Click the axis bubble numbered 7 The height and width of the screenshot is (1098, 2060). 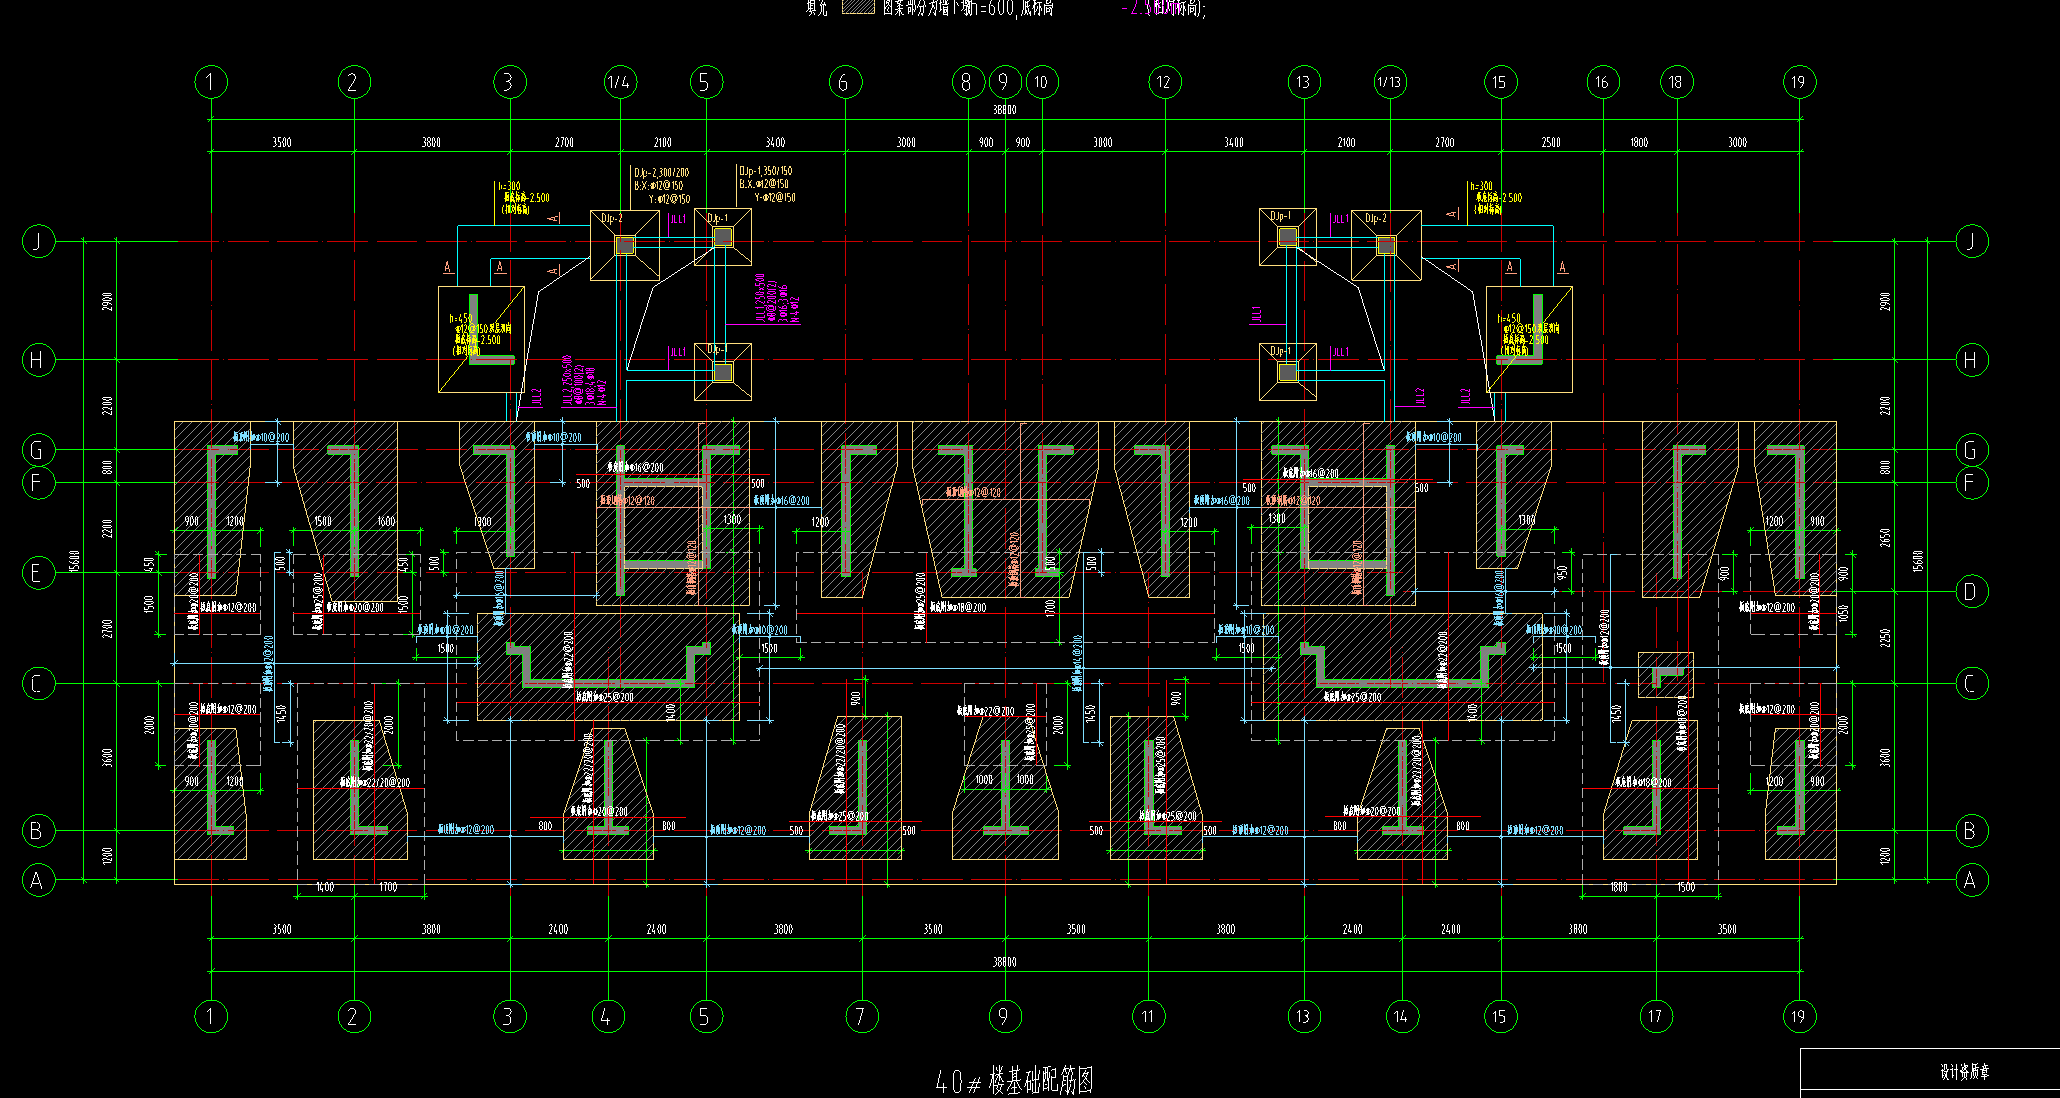pyautogui.click(x=860, y=1017)
